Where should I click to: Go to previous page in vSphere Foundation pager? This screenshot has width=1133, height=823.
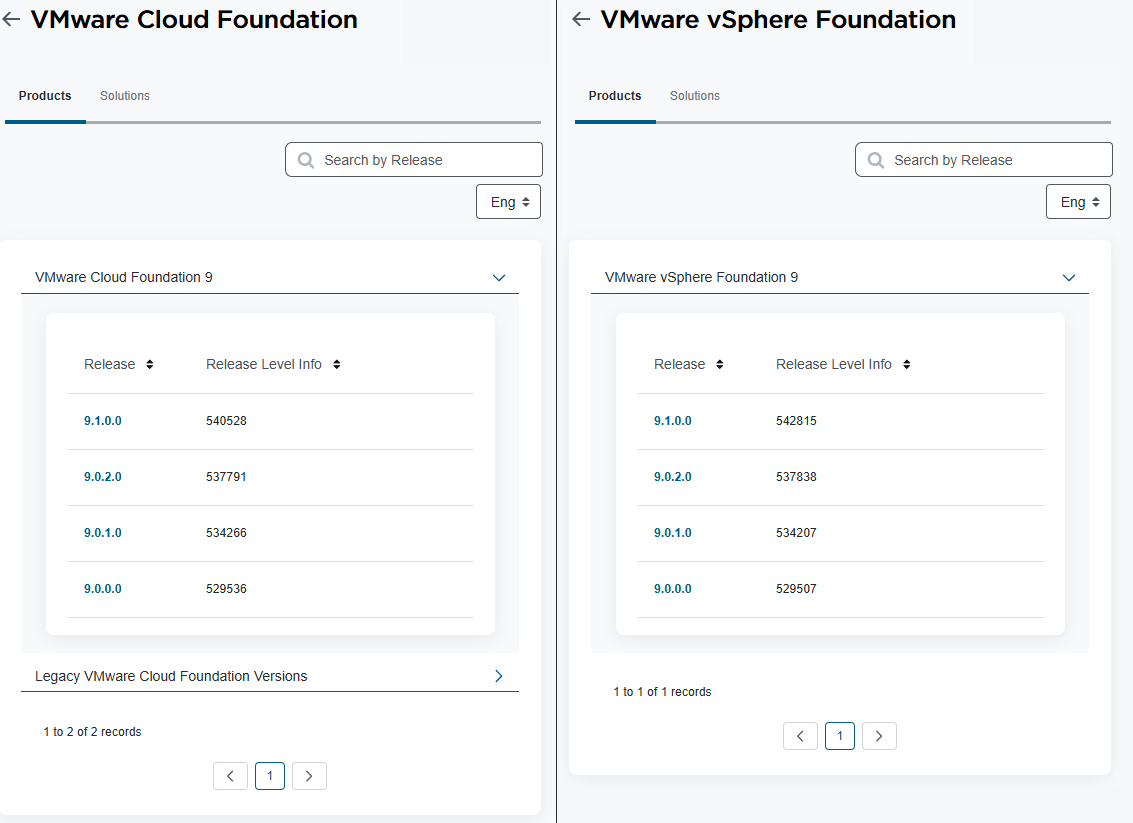801,736
